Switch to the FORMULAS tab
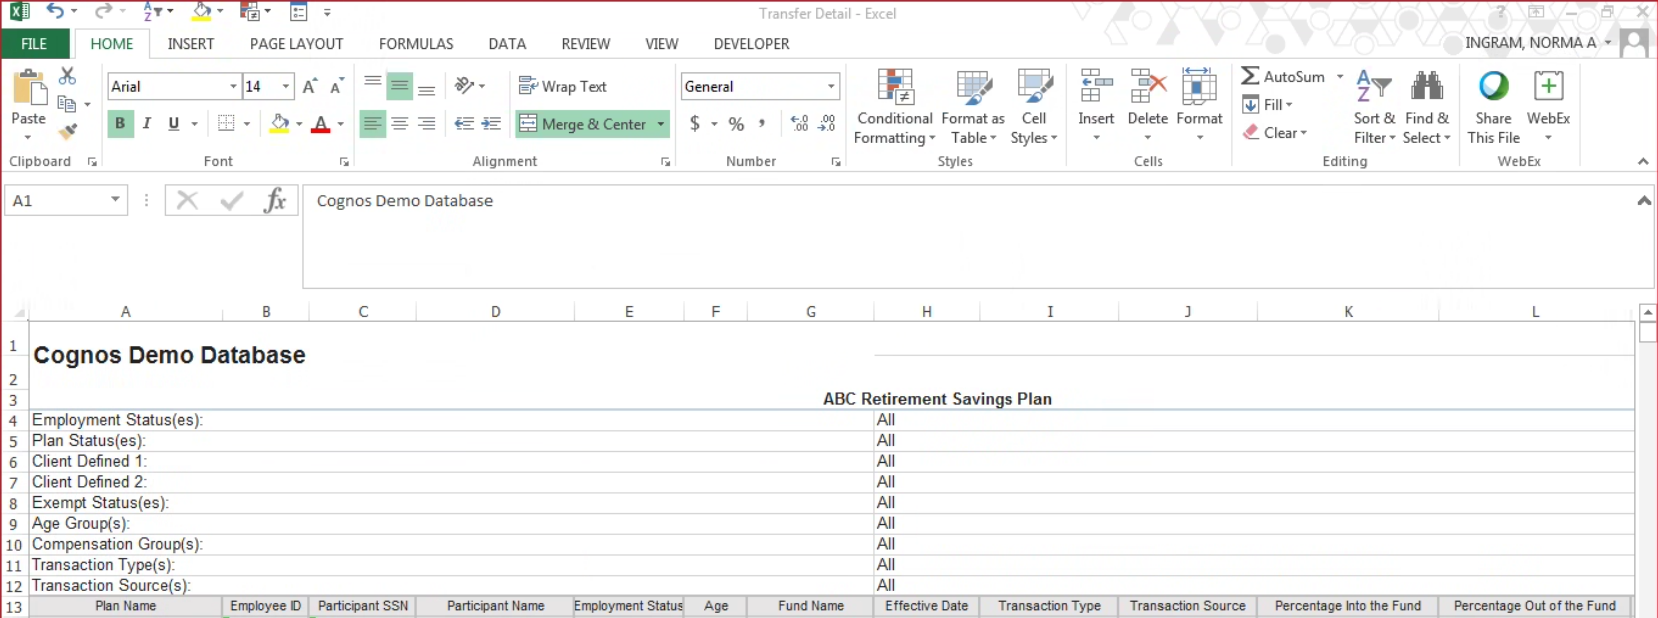The image size is (1658, 618). pyautogui.click(x=416, y=44)
